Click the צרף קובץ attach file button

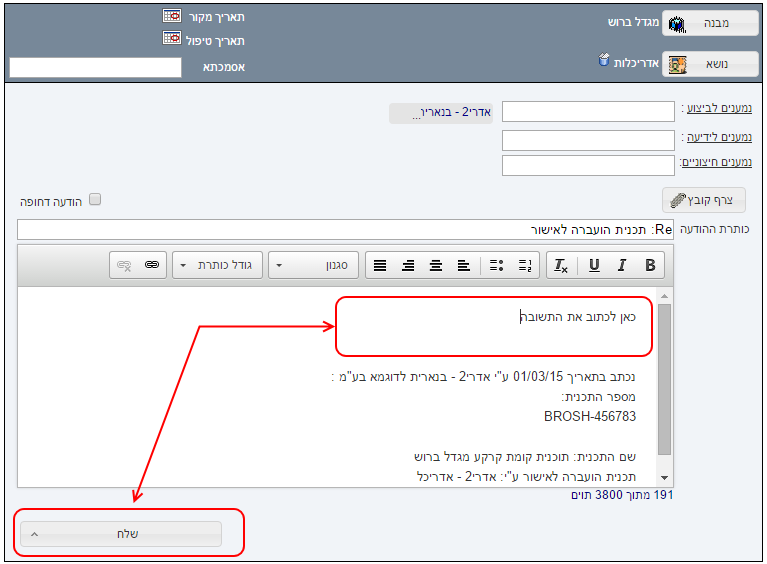(x=704, y=200)
